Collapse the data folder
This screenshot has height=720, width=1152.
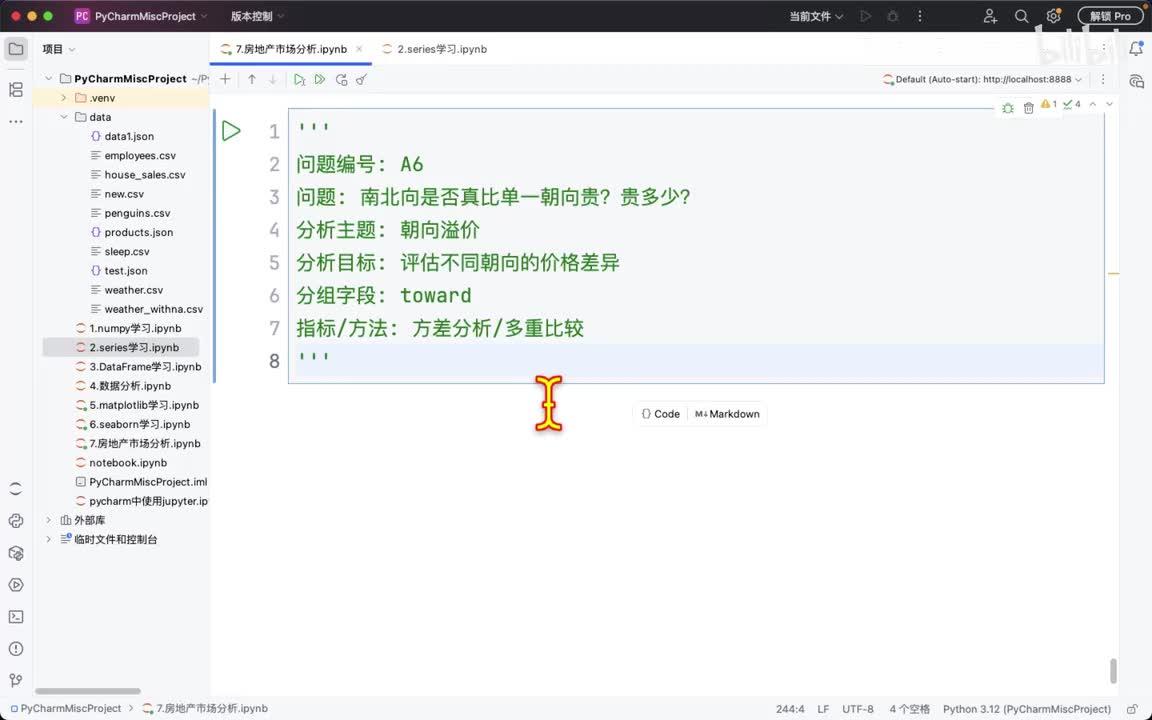click(64, 117)
